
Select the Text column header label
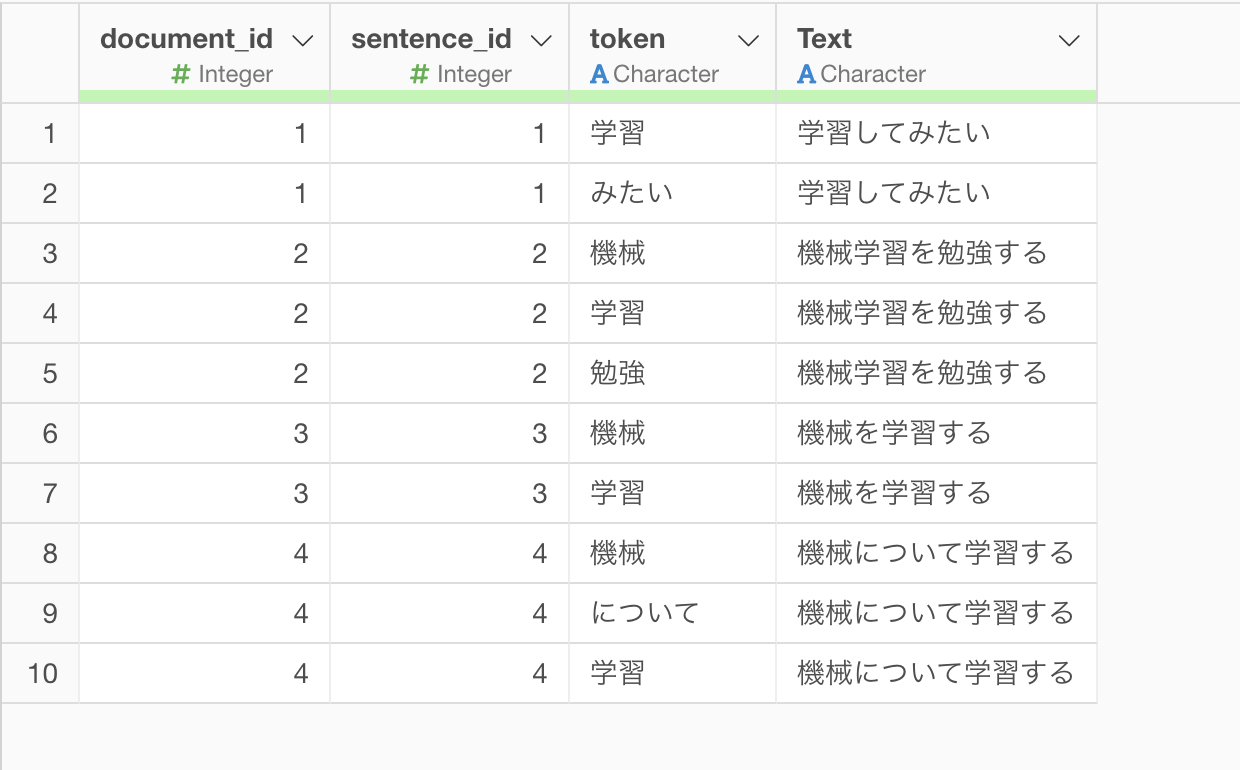pos(824,39)
